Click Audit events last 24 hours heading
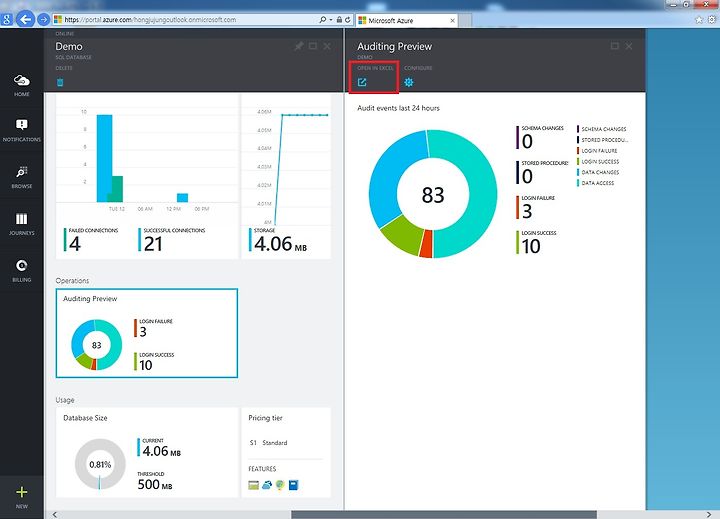Viewport: 720px width, 519px height. coord(398,108)
